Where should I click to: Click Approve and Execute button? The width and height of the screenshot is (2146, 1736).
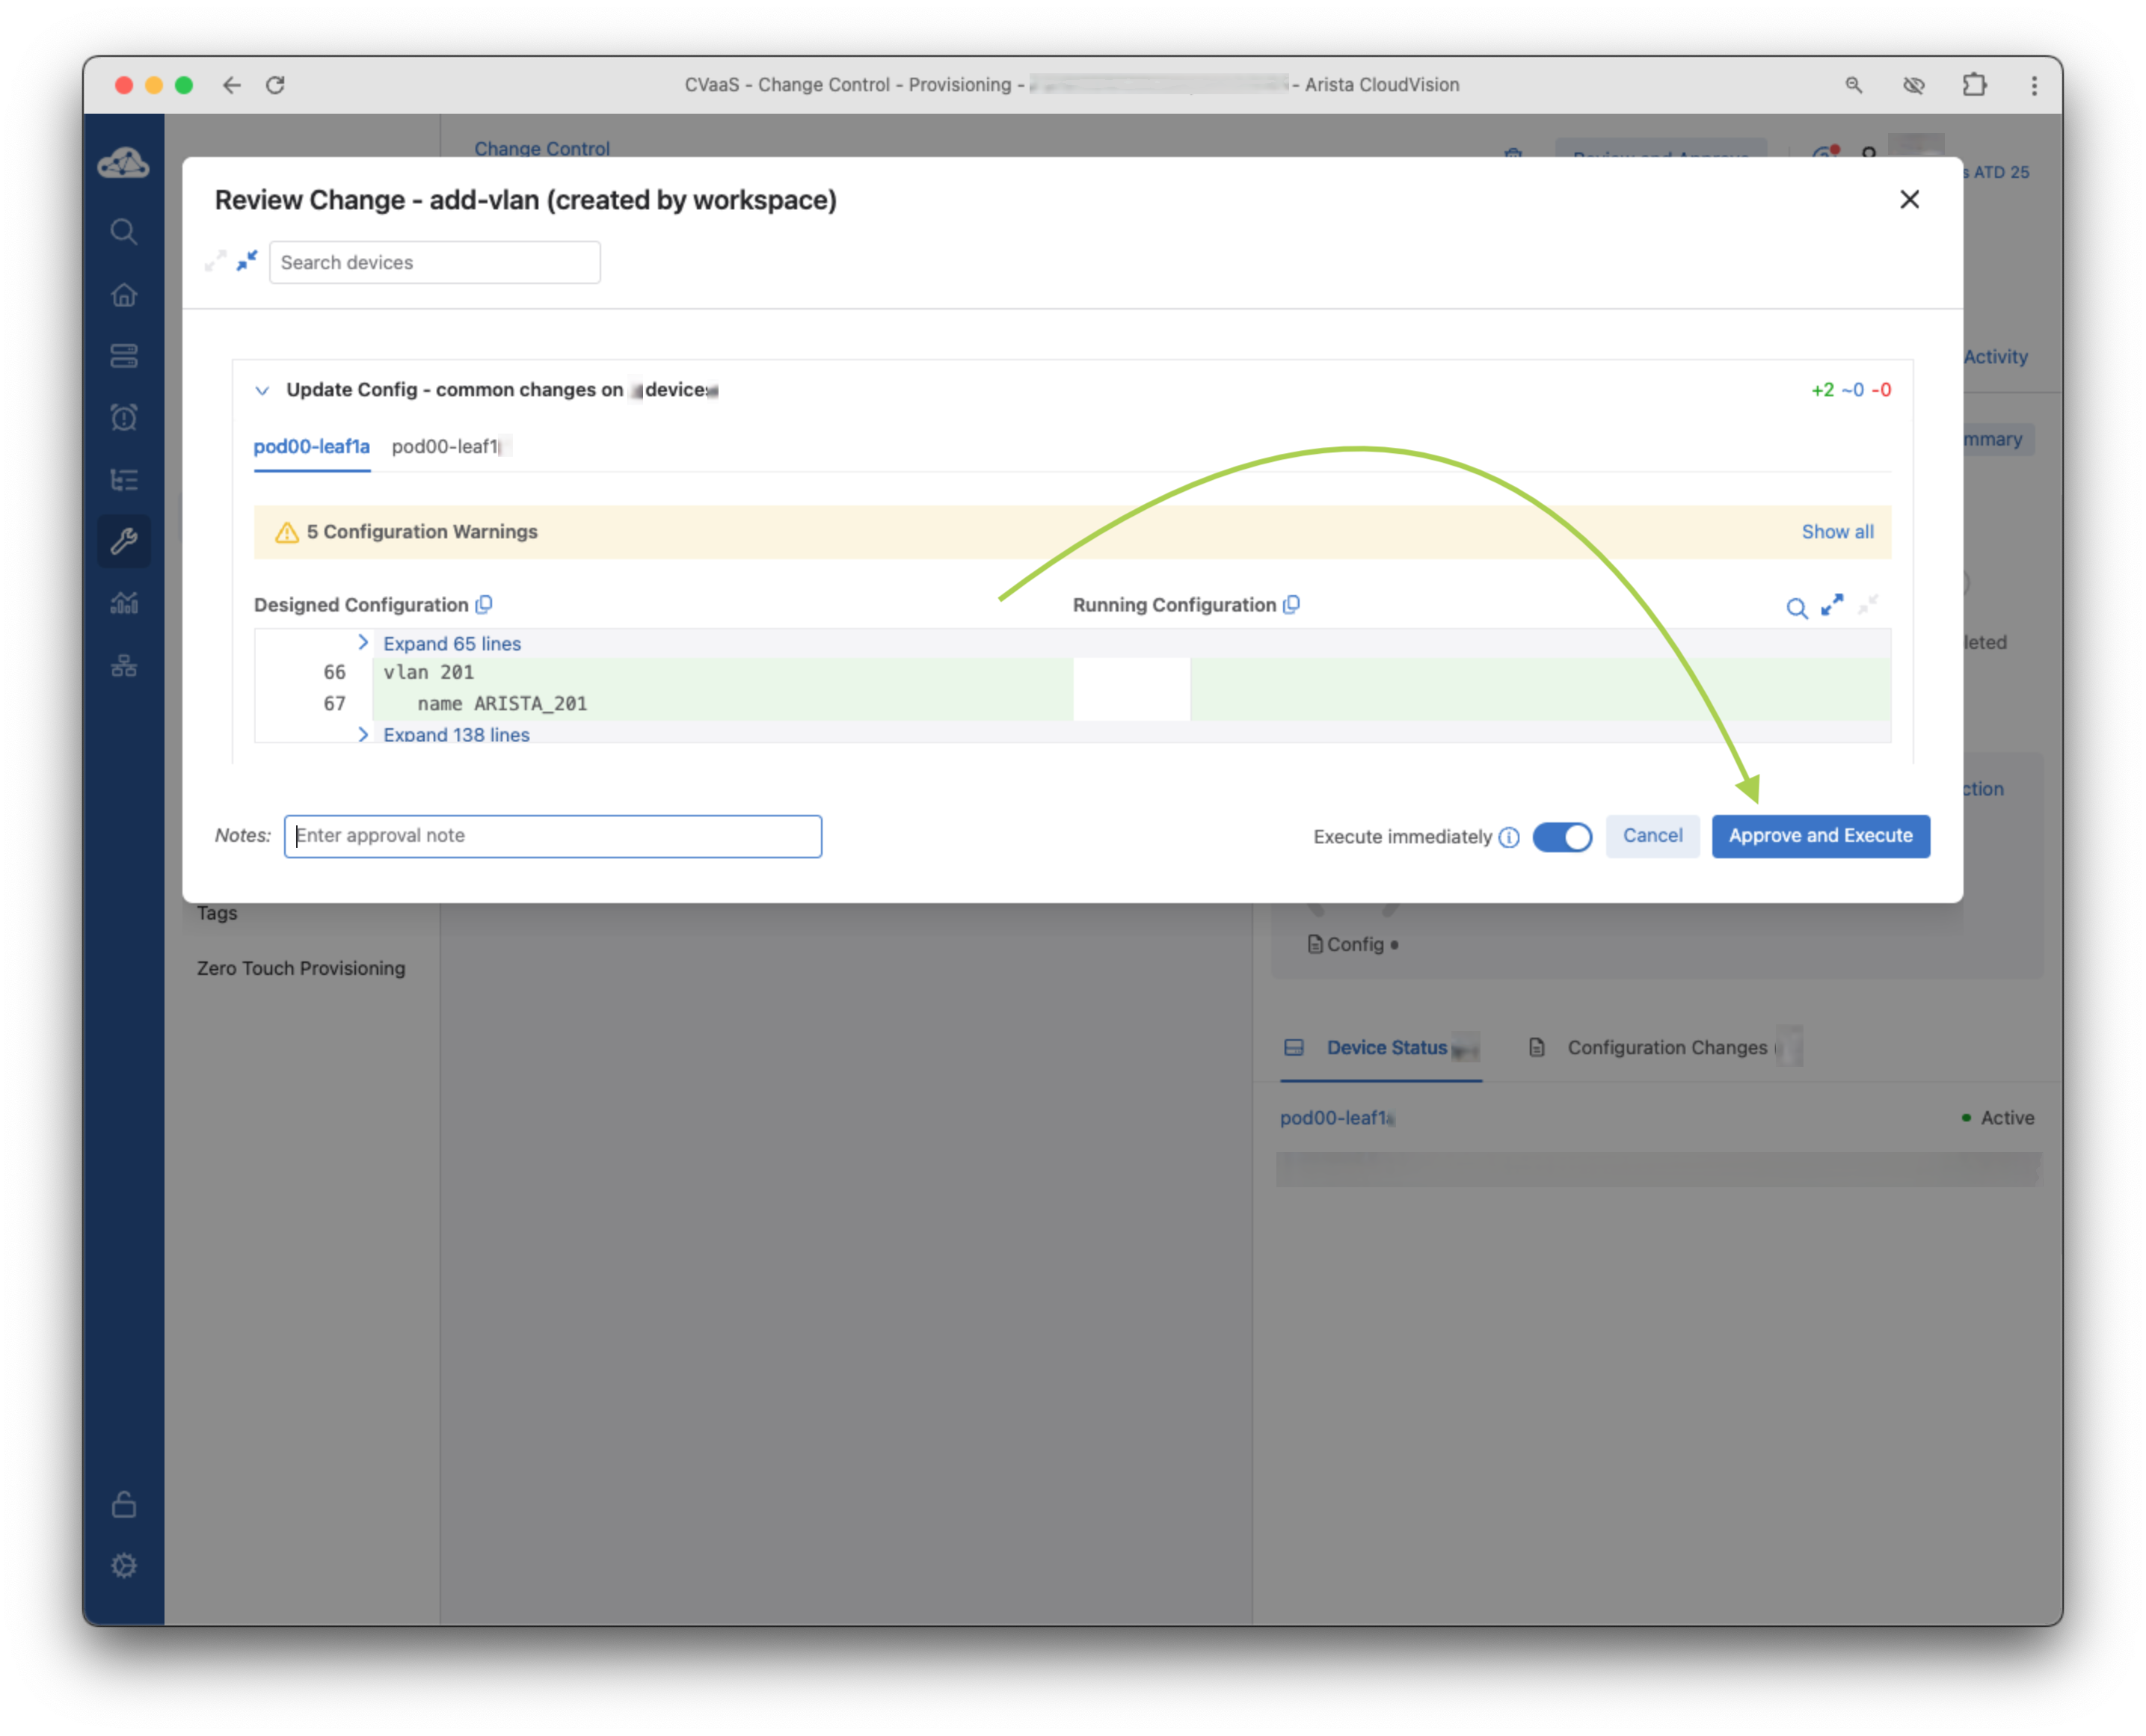1819,836
